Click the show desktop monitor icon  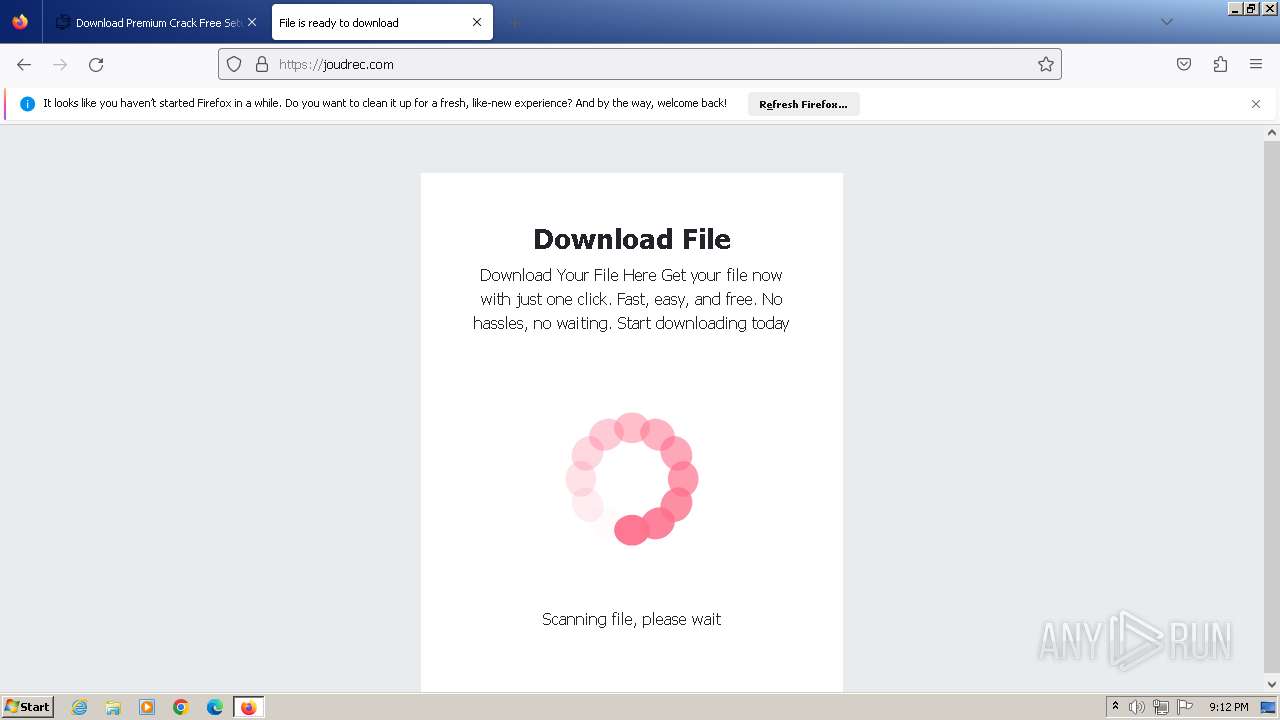coord(1268,707)
